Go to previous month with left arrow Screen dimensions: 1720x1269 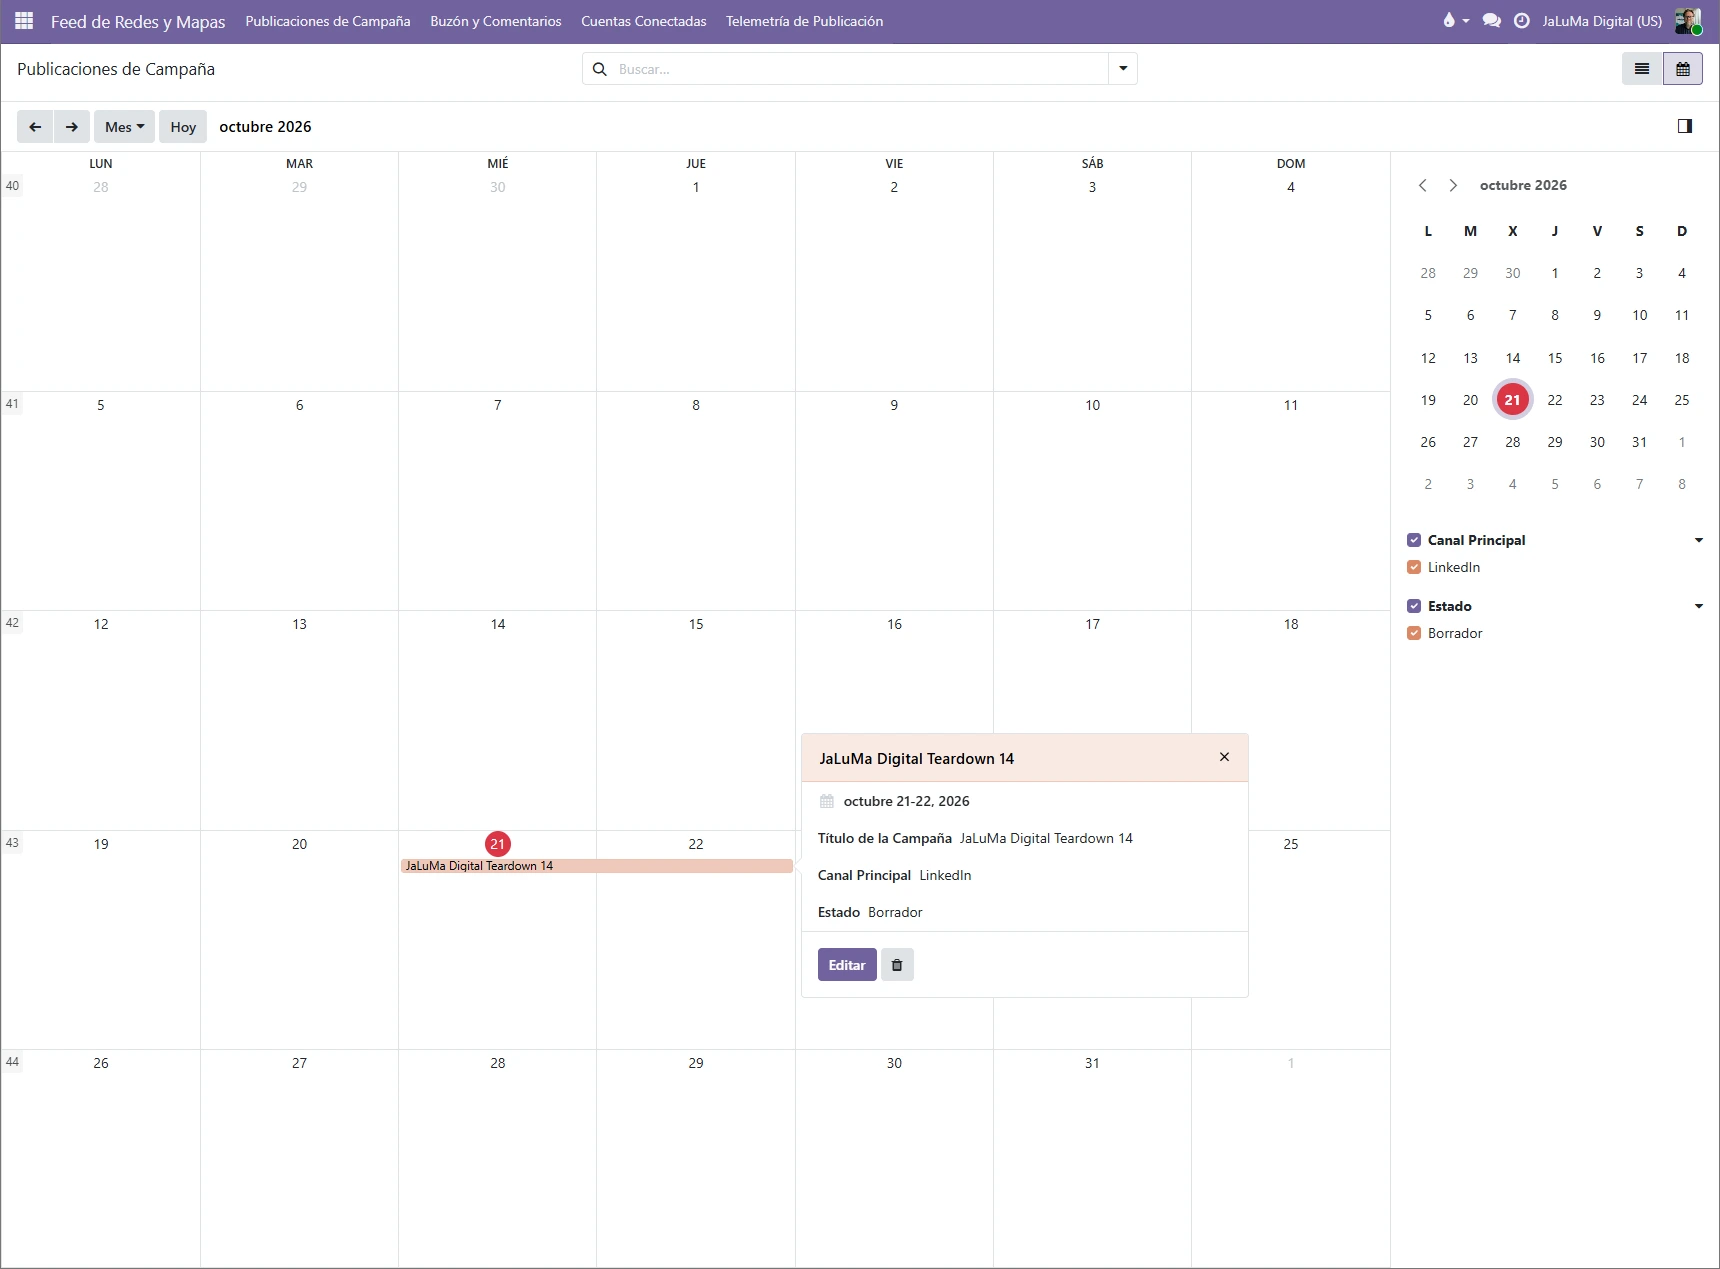[35, 127]
